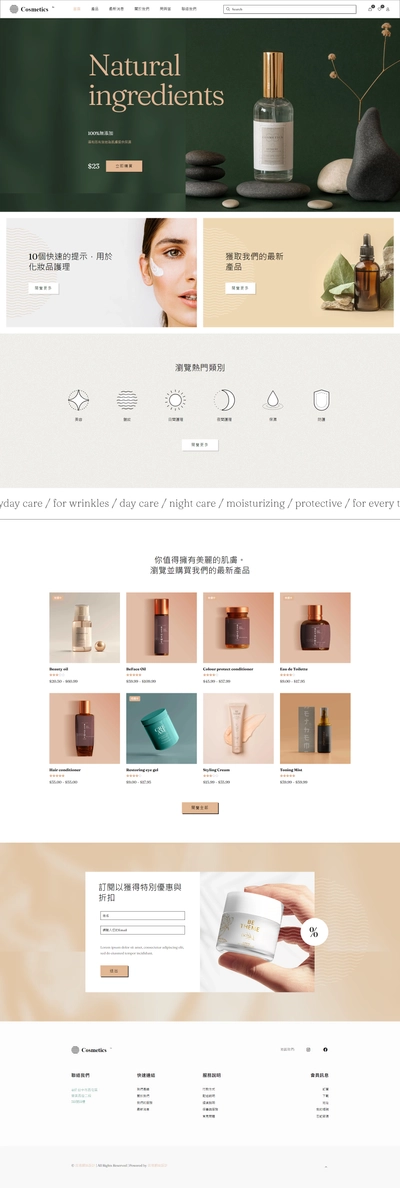The height and width of the screenshot is (1188, 400).
Task: Open the Facebook icon in footer
Action: point(326,1049)
